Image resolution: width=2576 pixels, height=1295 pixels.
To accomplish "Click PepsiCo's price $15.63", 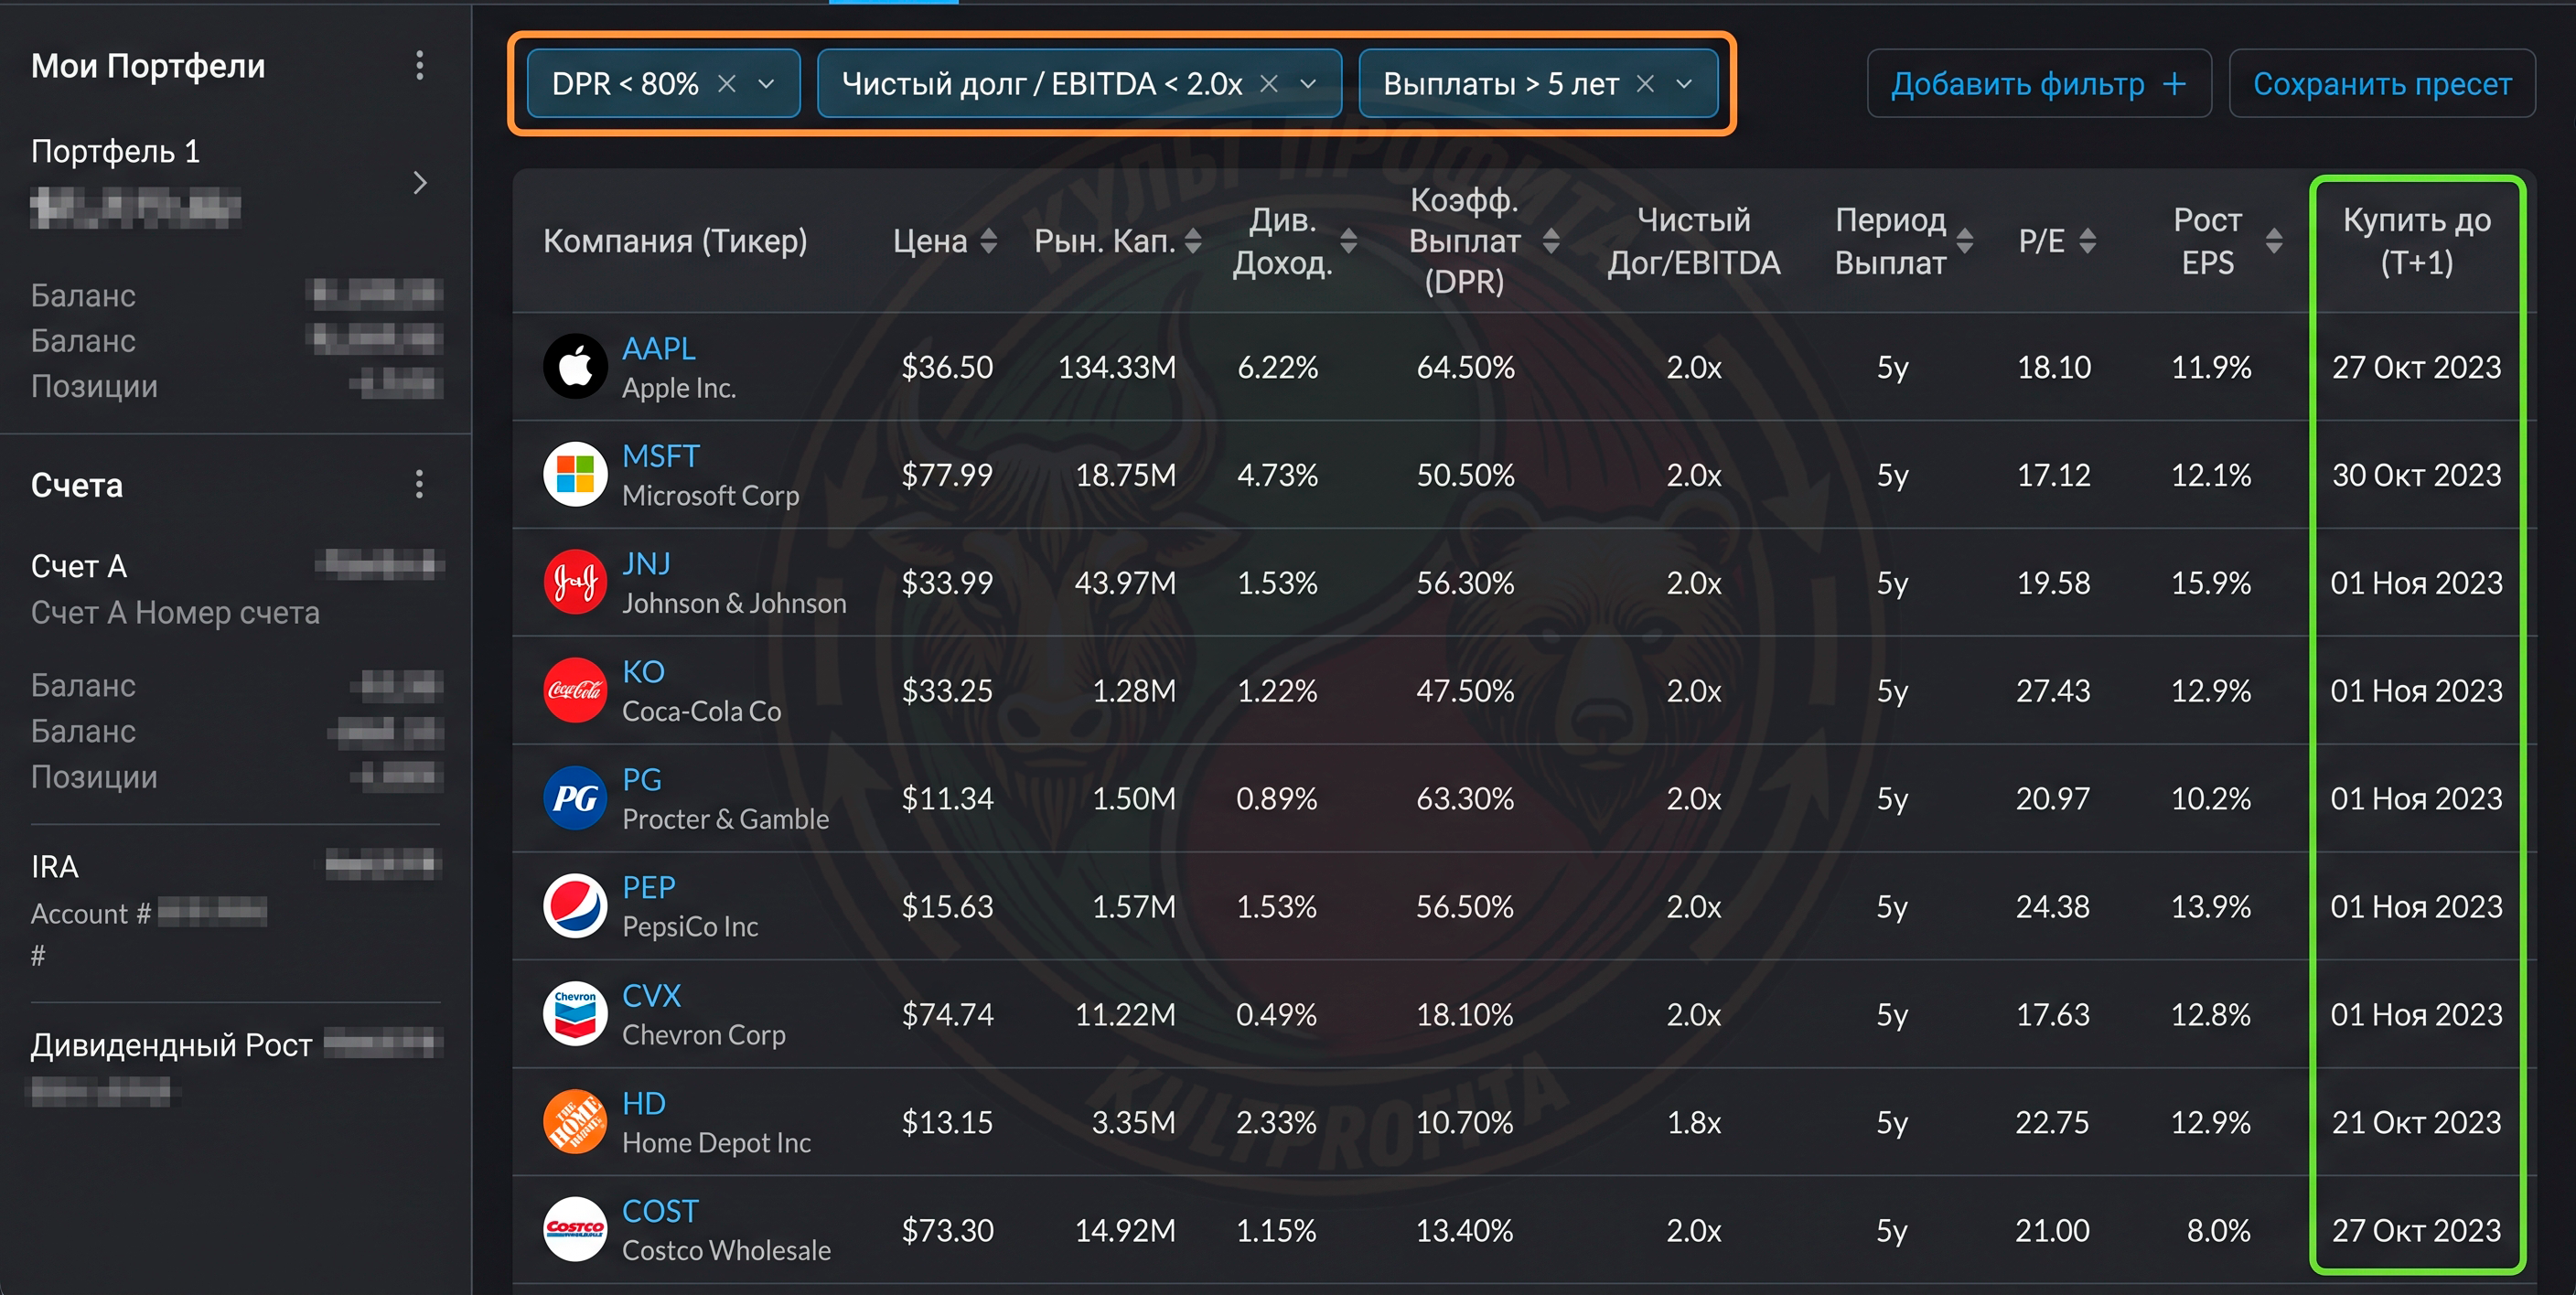I will (x=947, y=907).
